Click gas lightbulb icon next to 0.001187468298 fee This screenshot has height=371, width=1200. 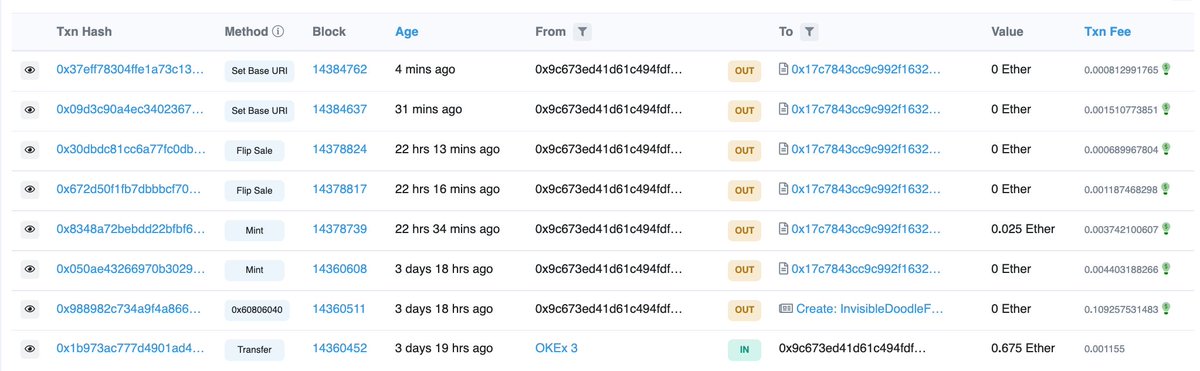click(1166, 189)
